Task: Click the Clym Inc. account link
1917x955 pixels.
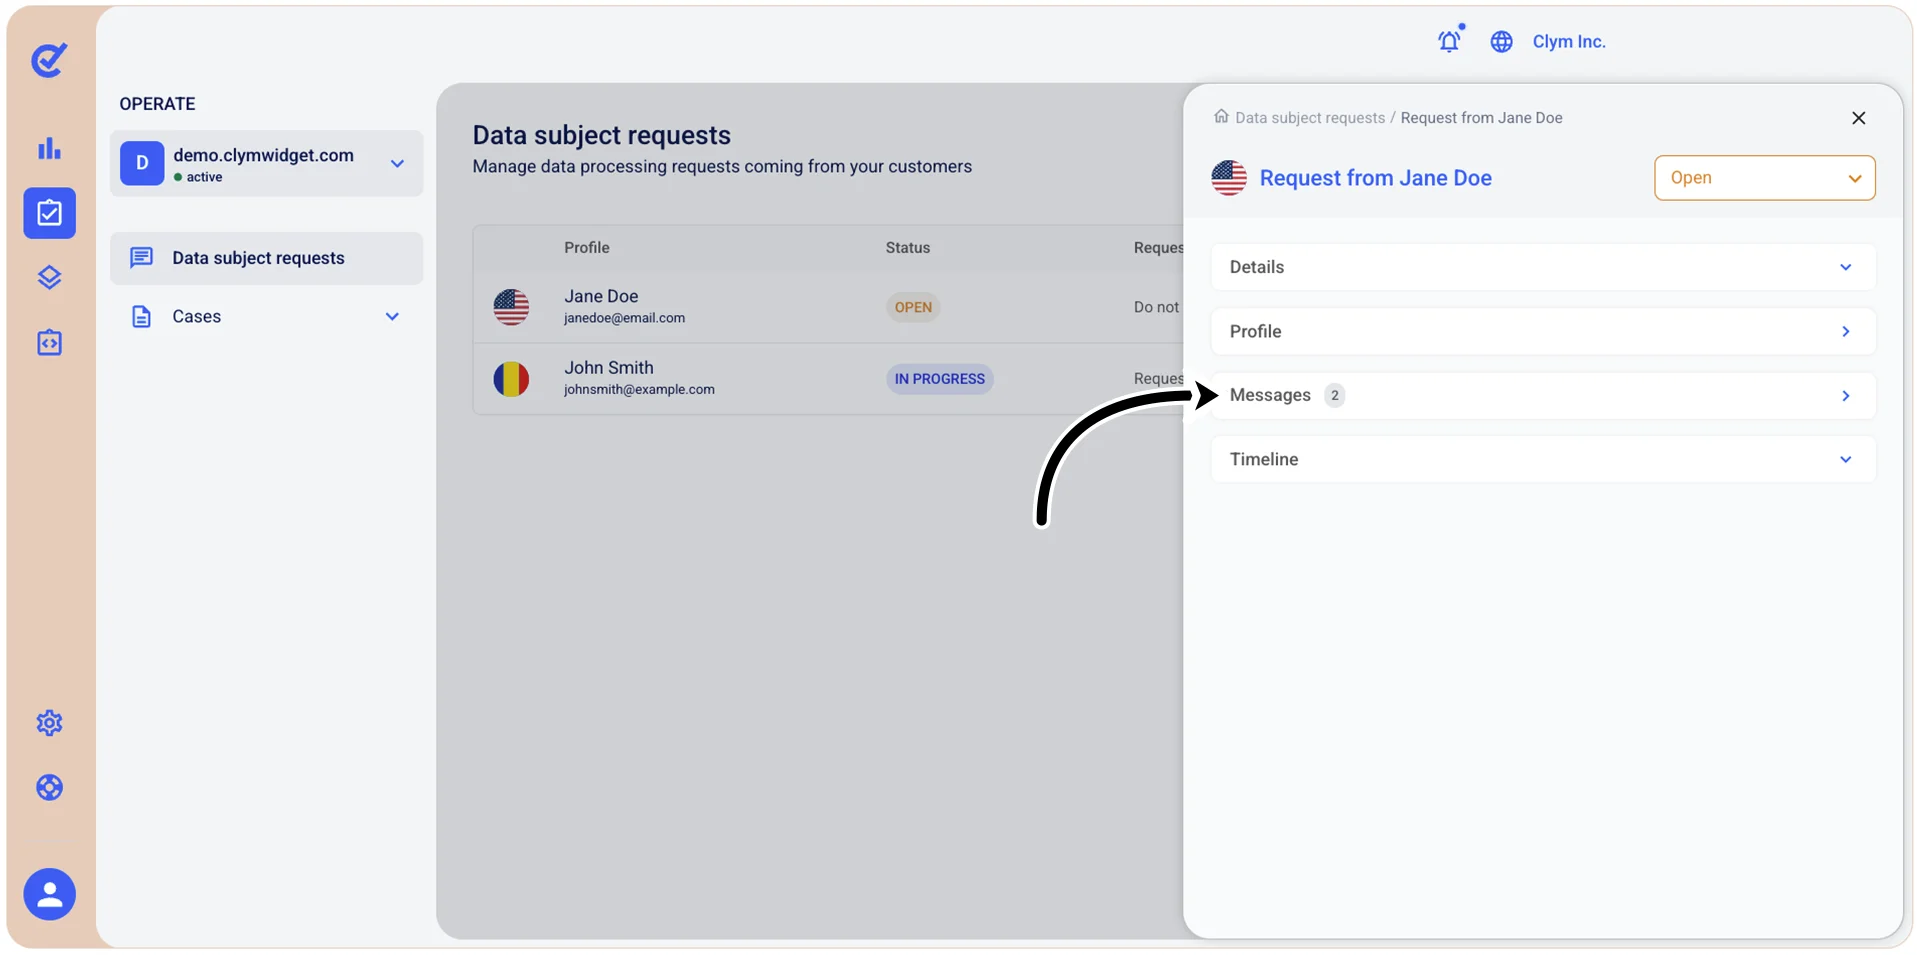Action: click(x=1568, y=41)
